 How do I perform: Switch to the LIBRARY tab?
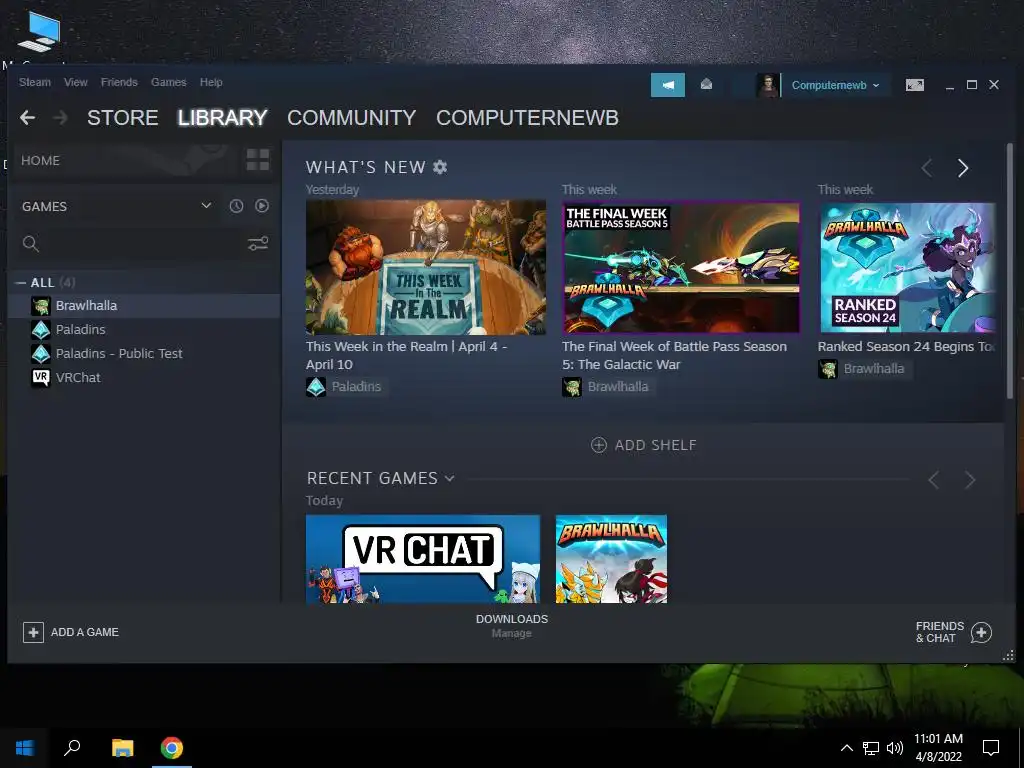point(222,118)
